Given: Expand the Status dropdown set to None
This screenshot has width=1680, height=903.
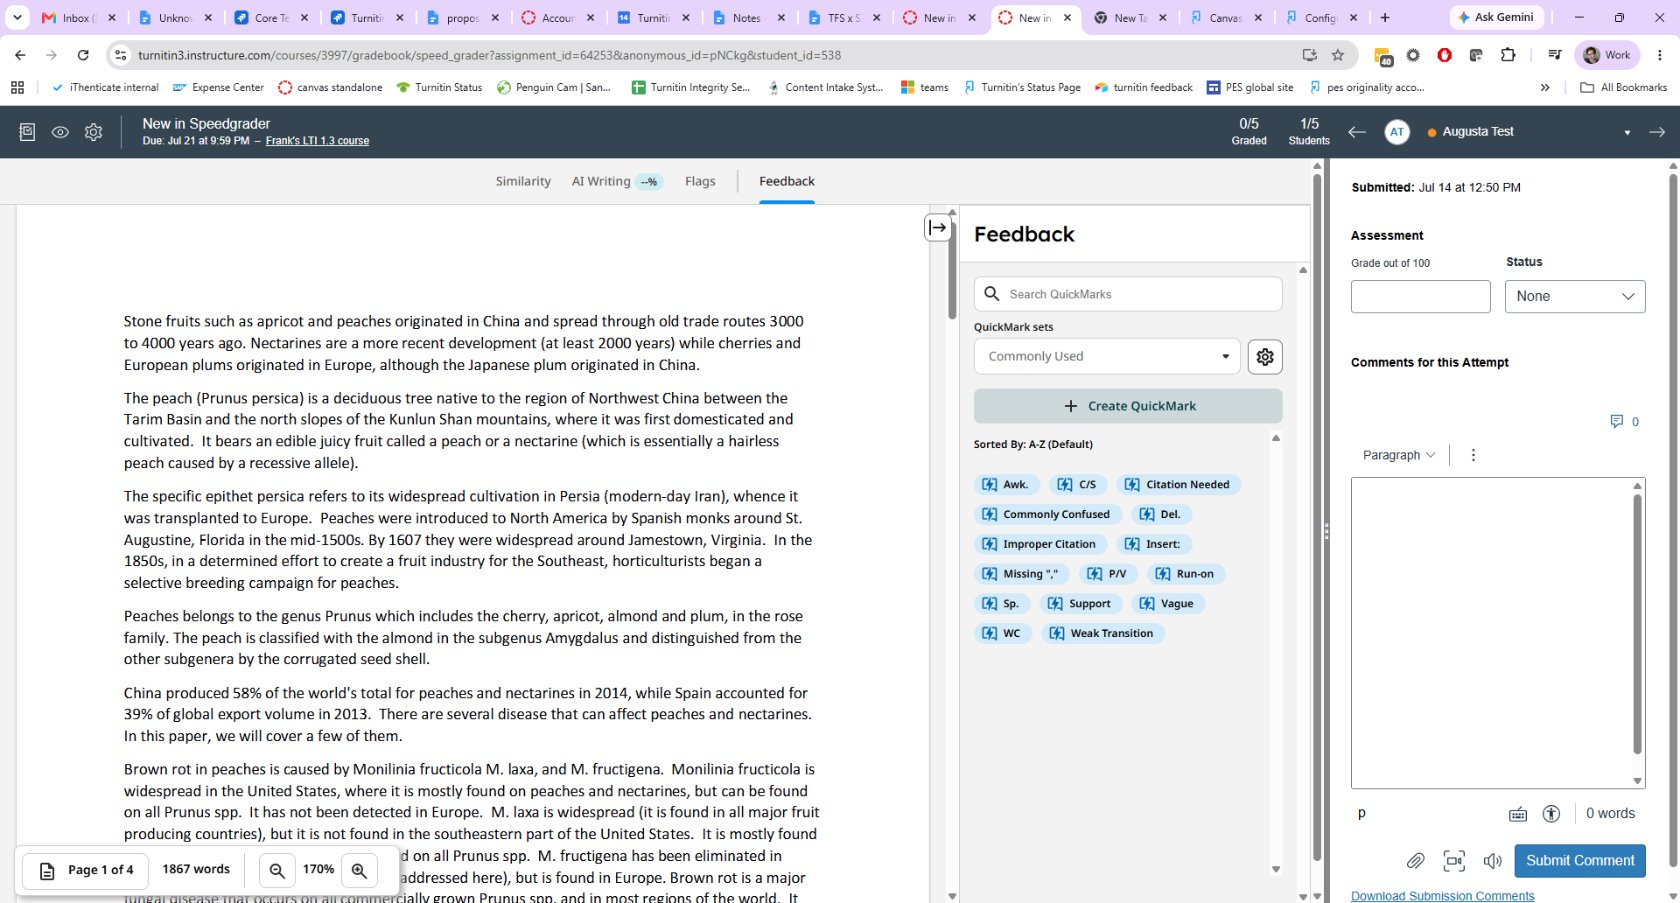Looking at the screenshot, I should pyautogui.click(x=1575, y=297).
